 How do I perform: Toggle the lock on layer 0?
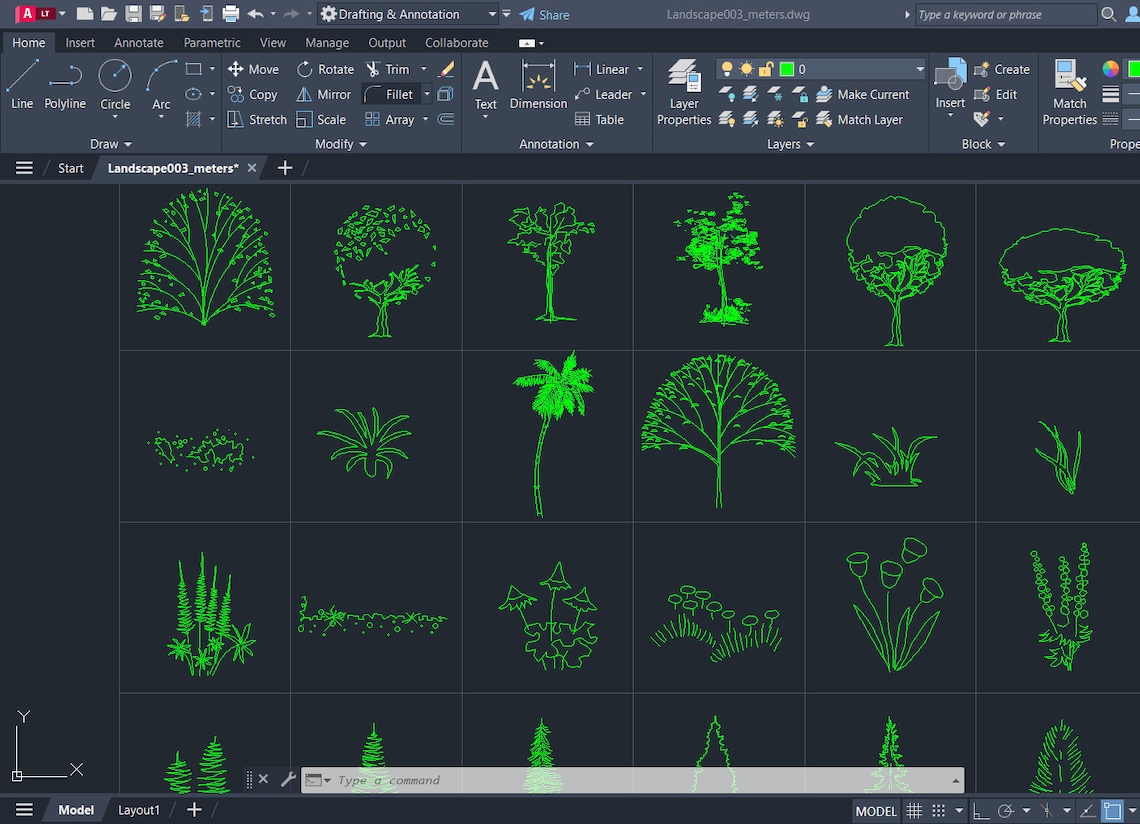point(765,68)
